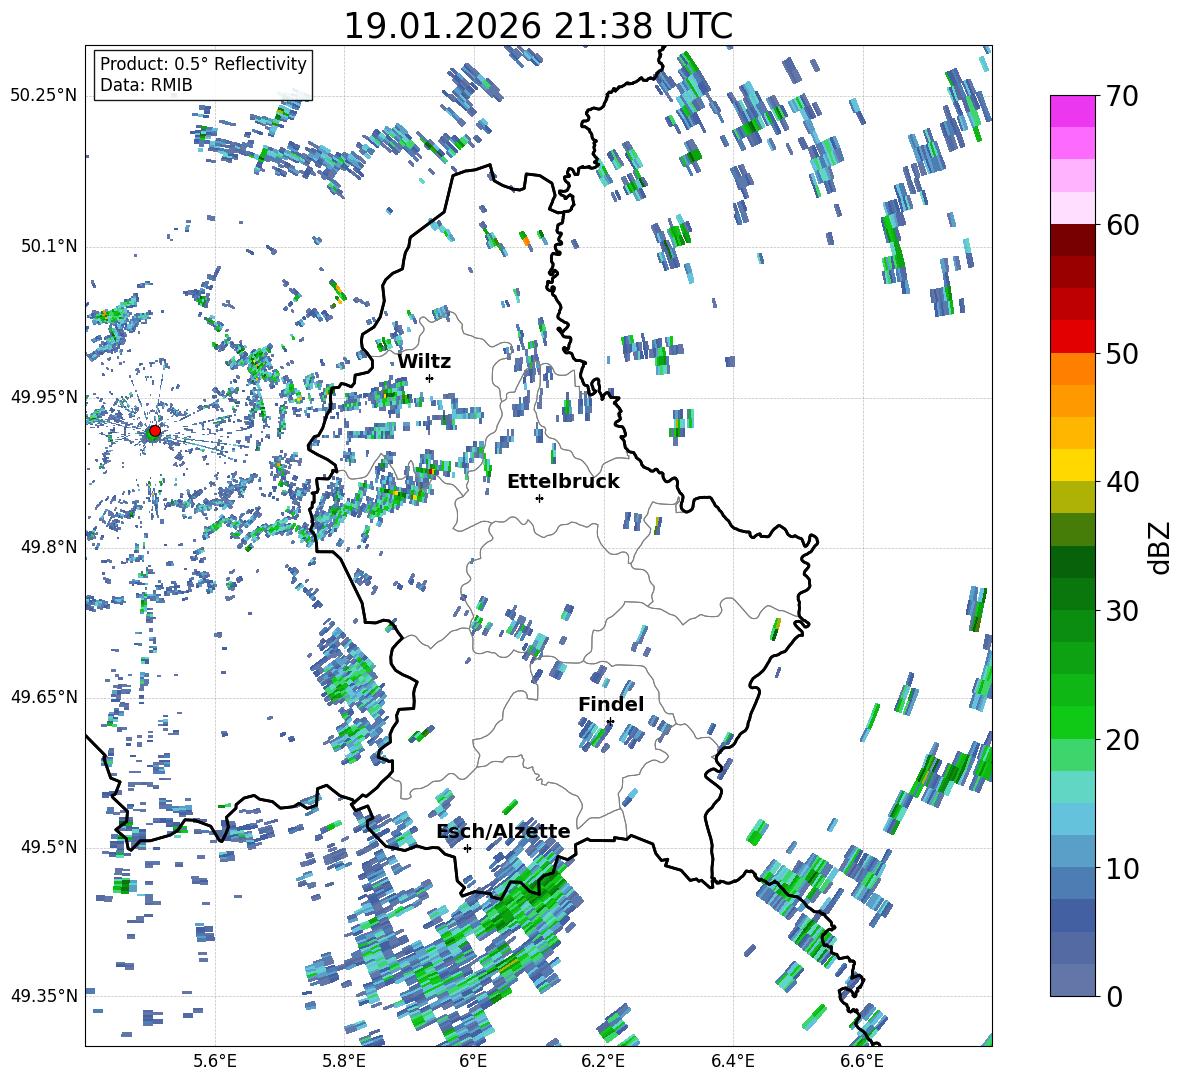1184x1081 pixels.
Task: Click the 50 value on the colorbar
Action: click(x=1122, y=353)
